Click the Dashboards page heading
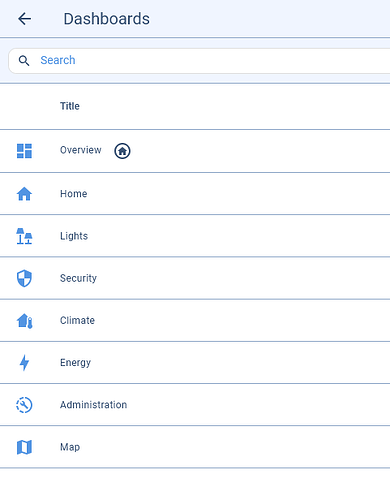The width and height of the screenshot is (390, 500). (x=107, y=19)
